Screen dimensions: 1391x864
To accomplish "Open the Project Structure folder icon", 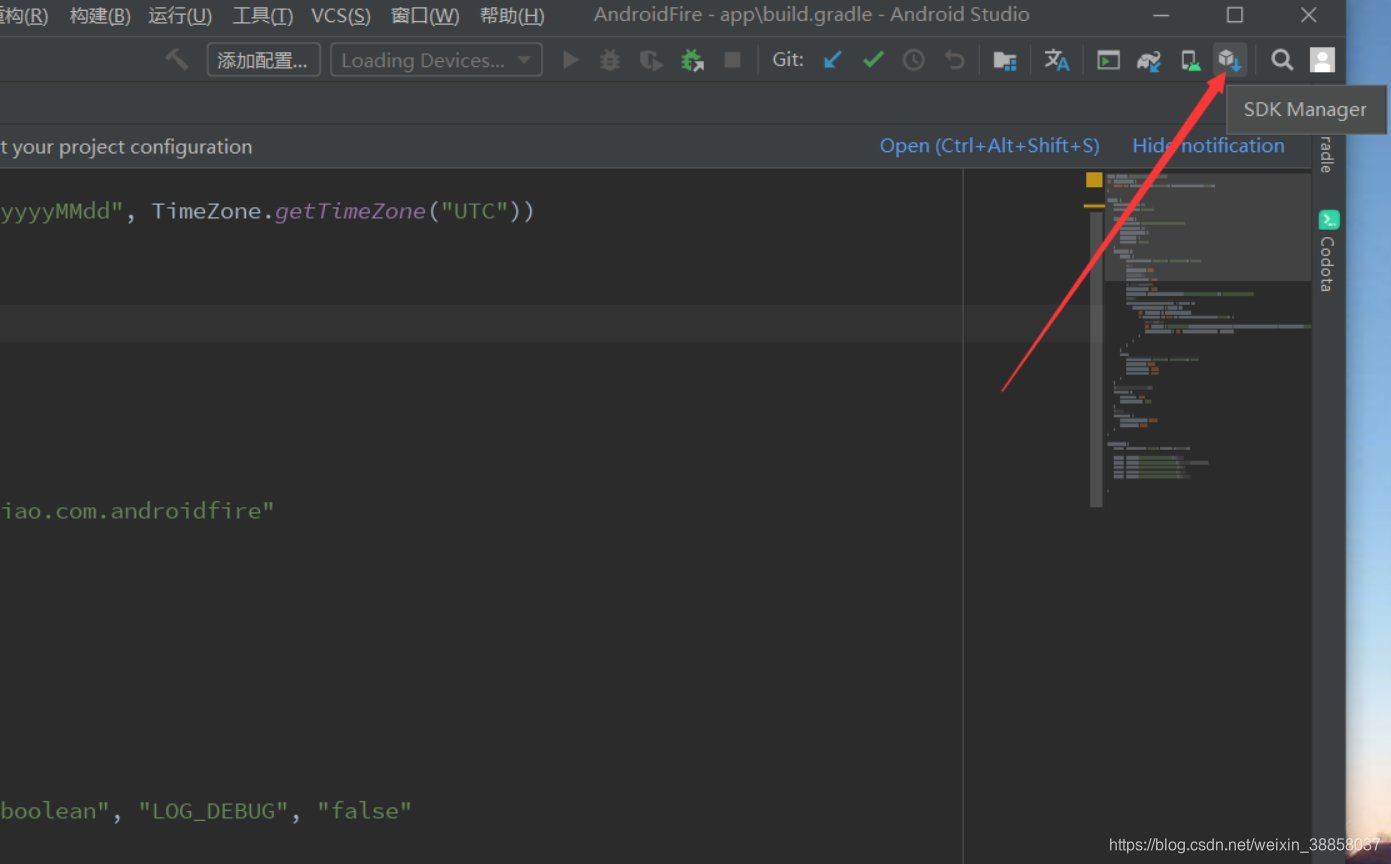I will click(1005, 60).
